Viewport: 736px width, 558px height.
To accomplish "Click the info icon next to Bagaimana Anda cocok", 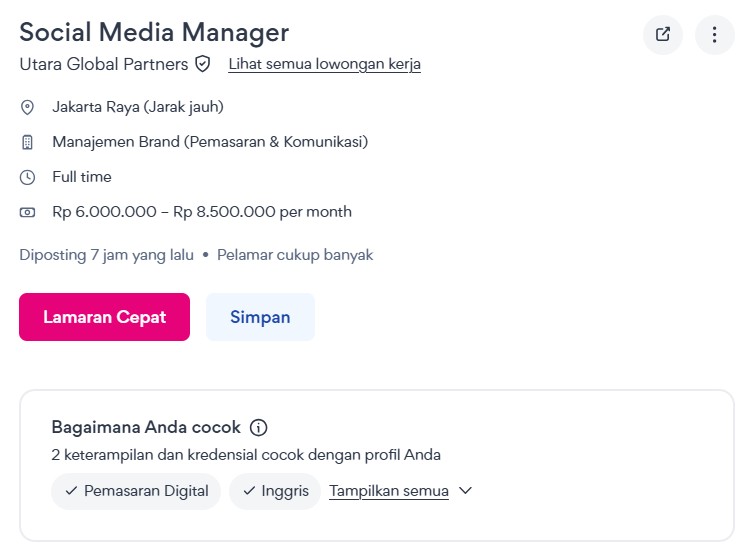I will 258,428.
